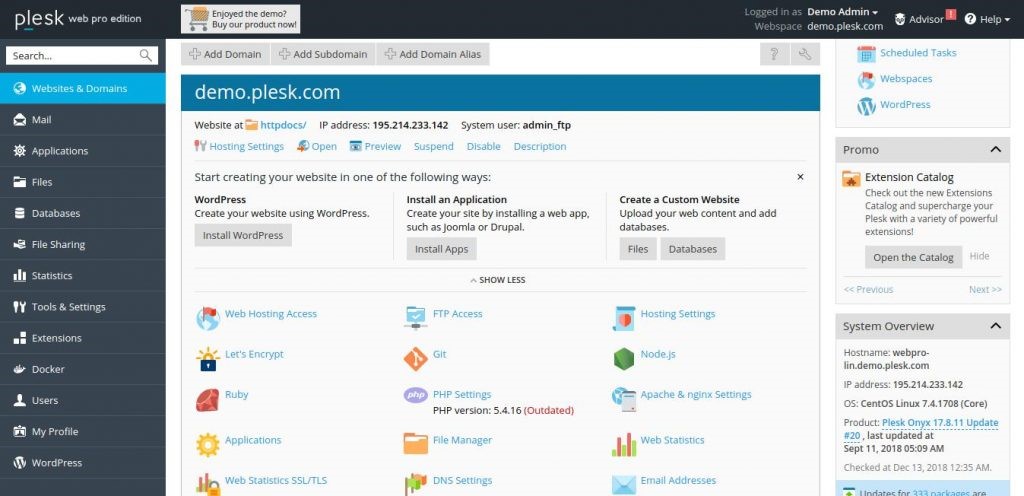The width and height of the screenshot is (1024, 496).
Task: Click the Applications gear icon in main panel
Action: (208, 445)
